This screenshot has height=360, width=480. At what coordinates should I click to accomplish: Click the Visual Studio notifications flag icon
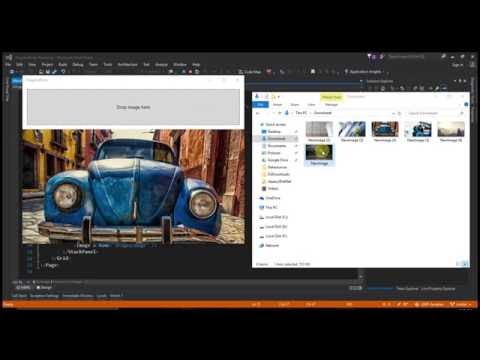369,57
